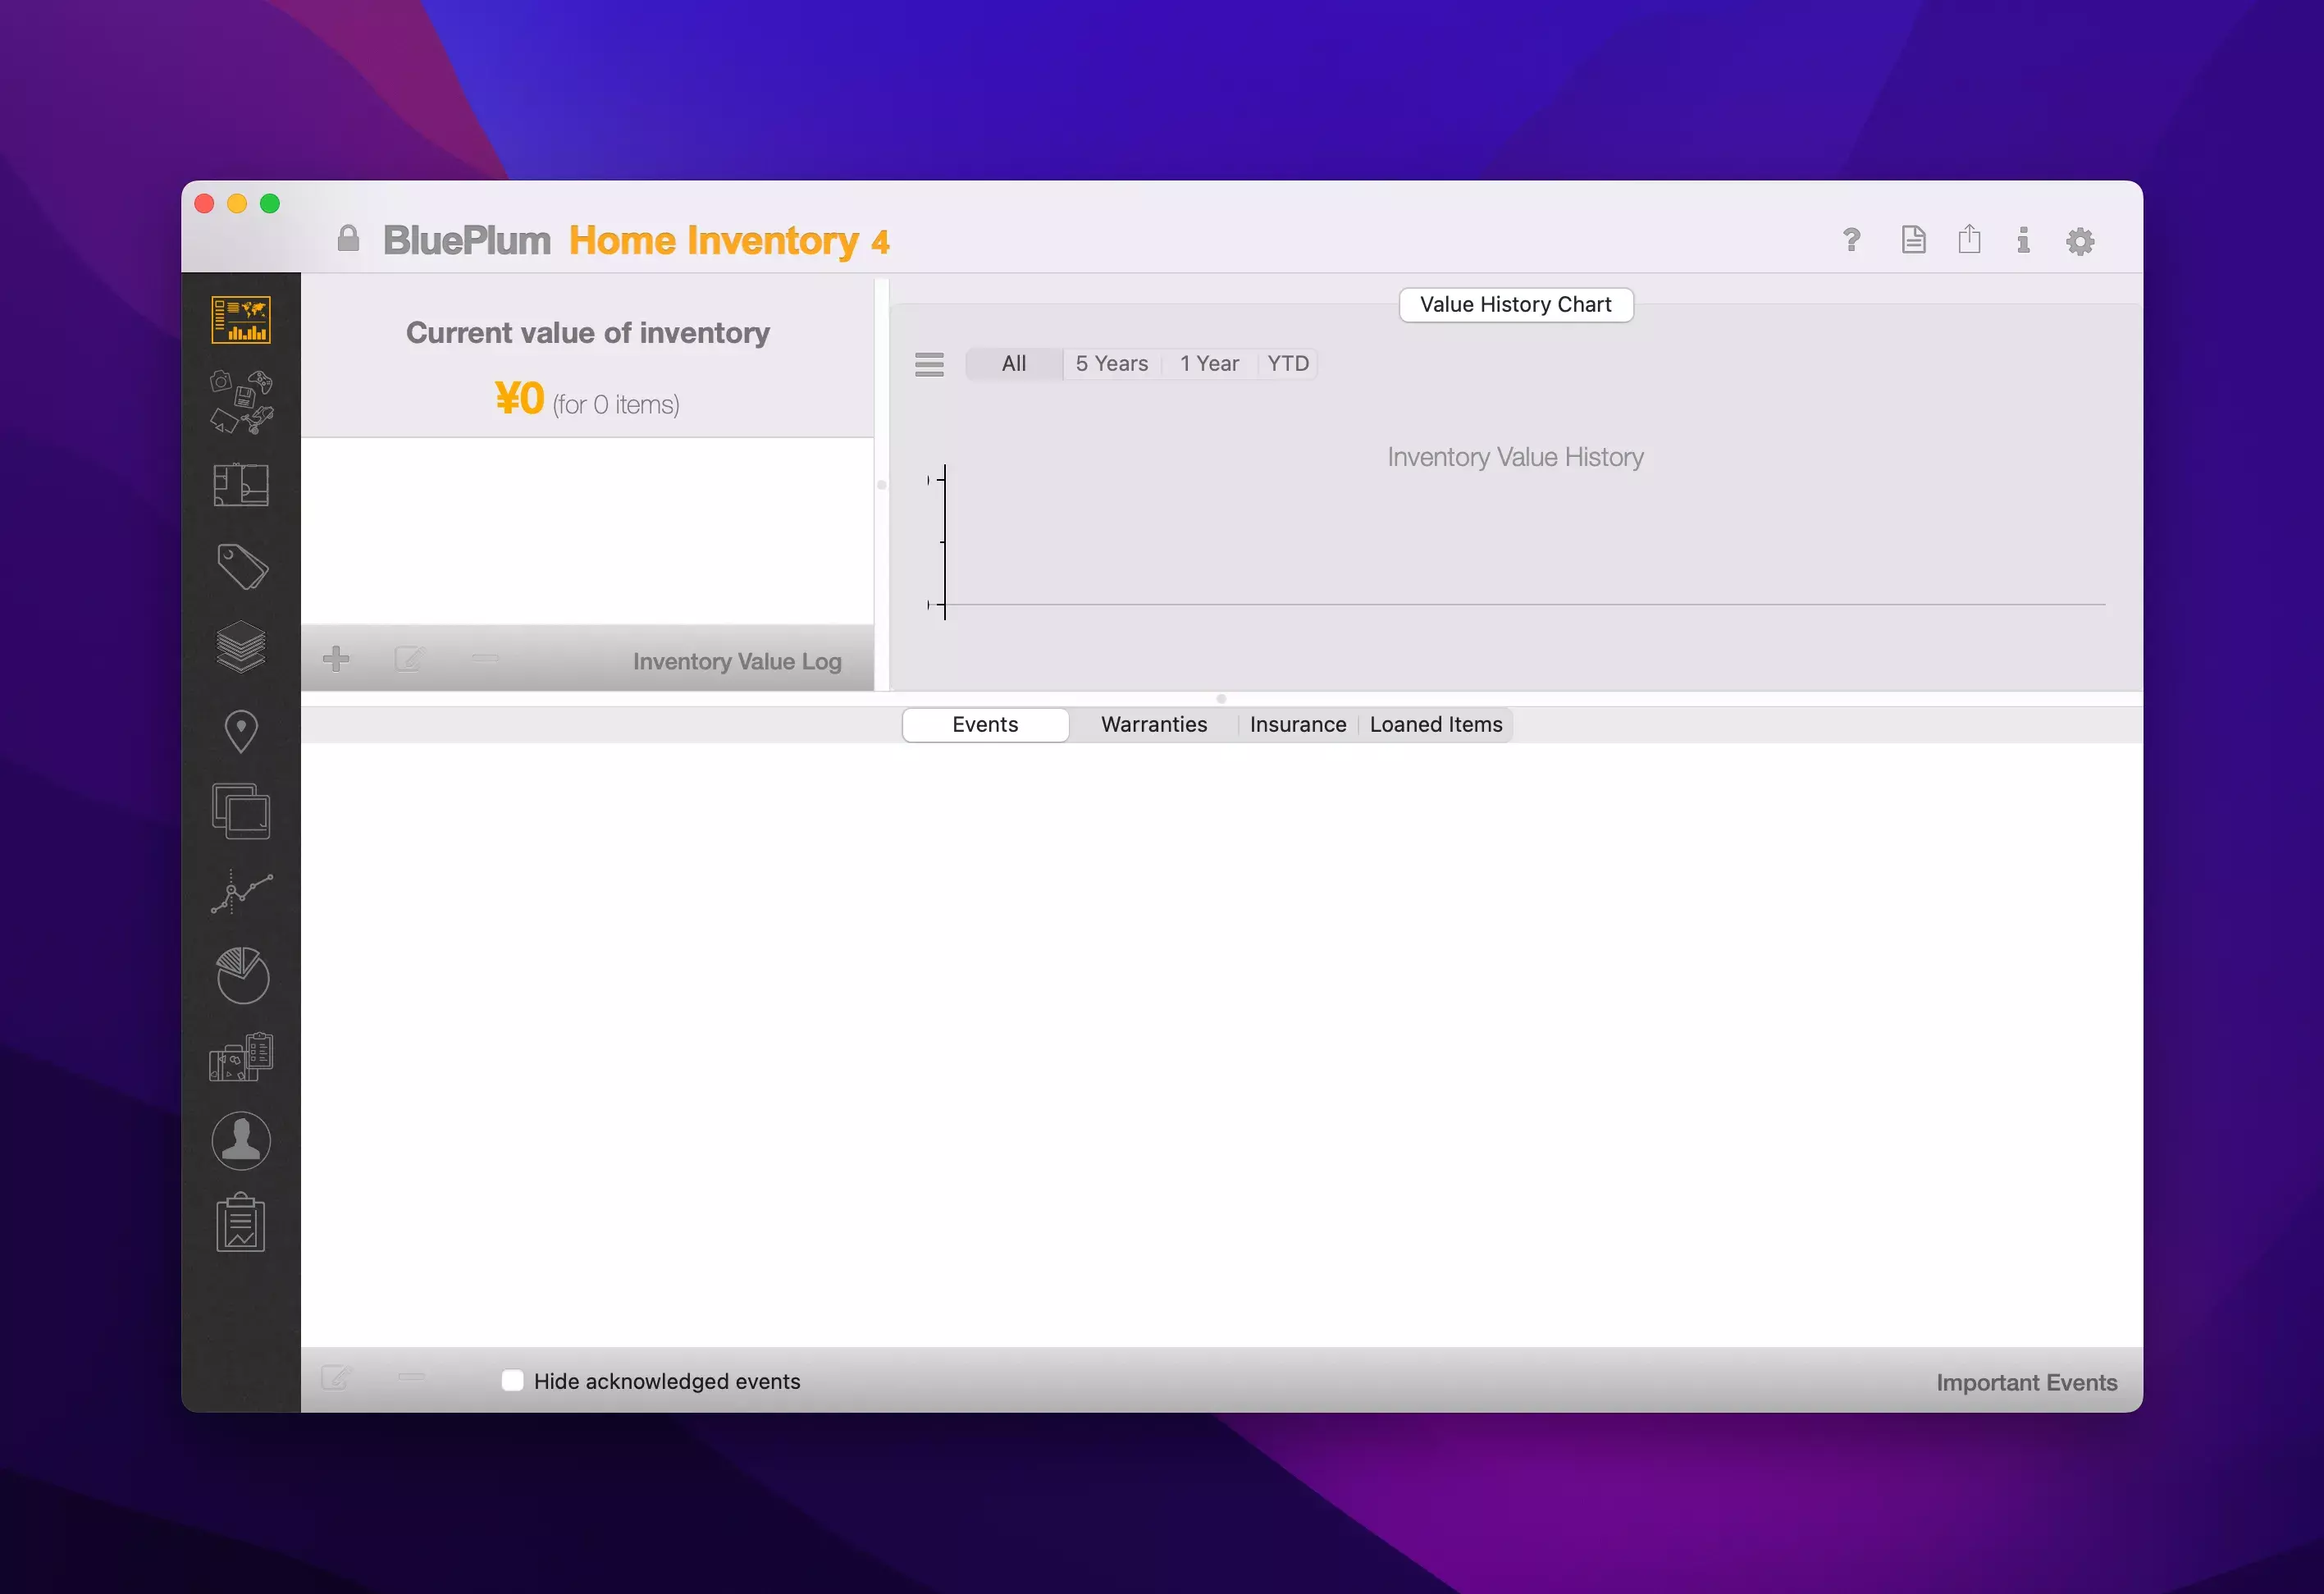Open the items collection sidebar icon

click(241, 402)
